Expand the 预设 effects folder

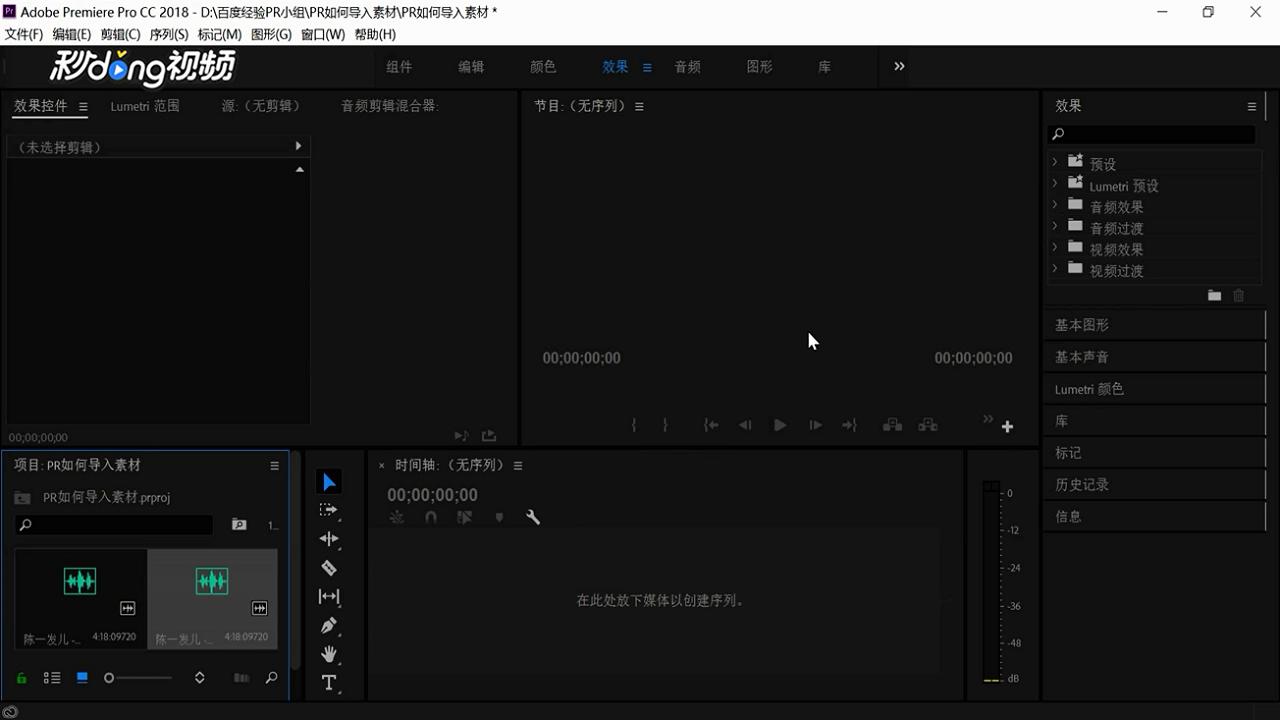pyautogui.click(x=1054, y=161)
